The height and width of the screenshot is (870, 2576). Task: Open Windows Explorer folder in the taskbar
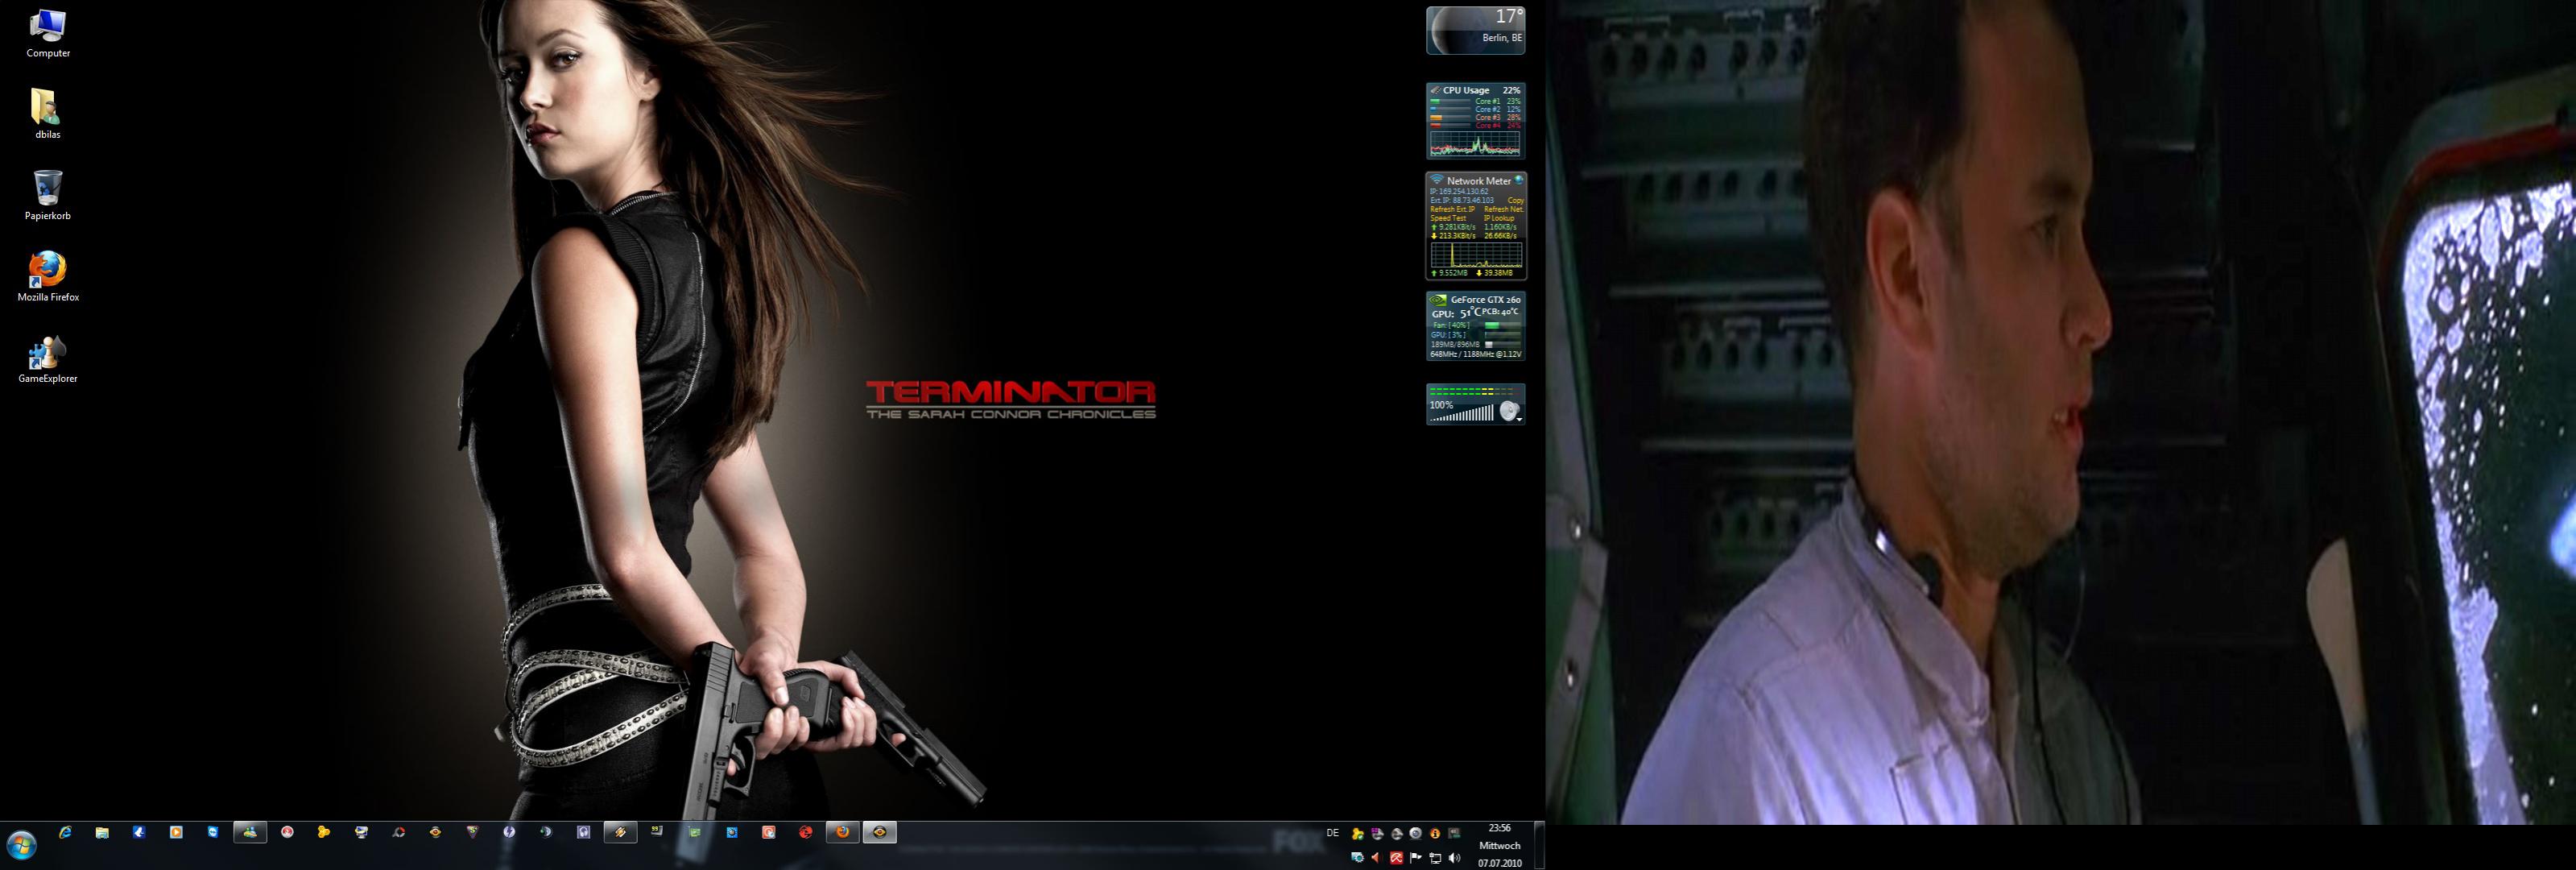coord(102,832)
